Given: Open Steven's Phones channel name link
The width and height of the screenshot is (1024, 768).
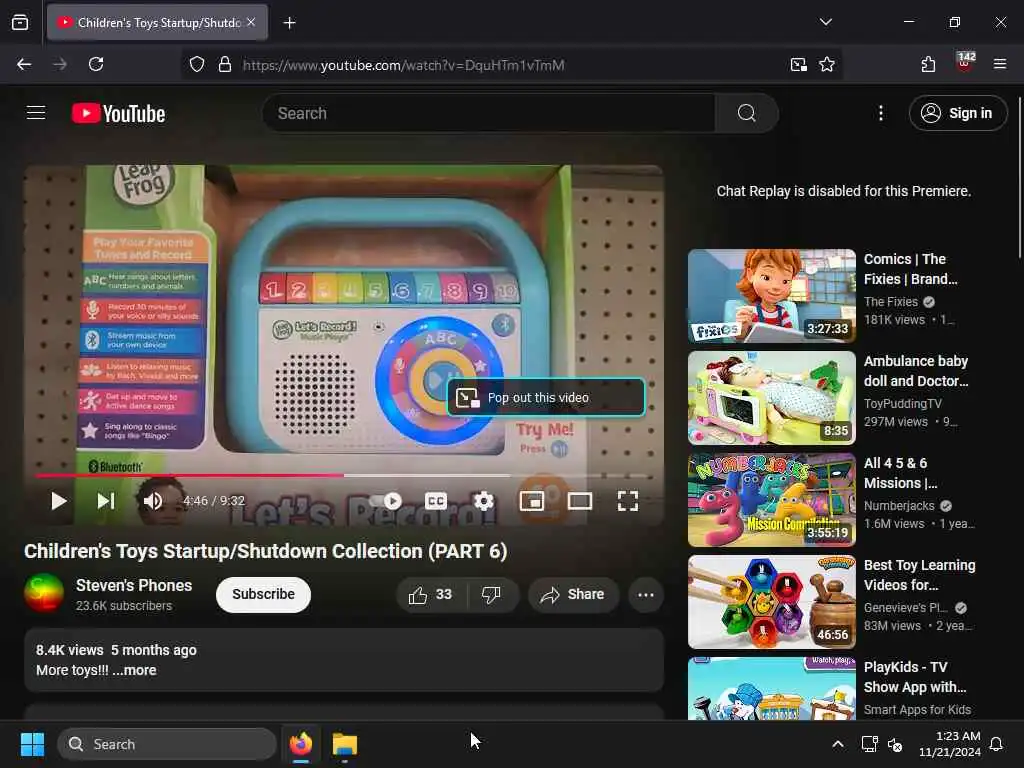Looking at the screenshot, I should 134,585.
